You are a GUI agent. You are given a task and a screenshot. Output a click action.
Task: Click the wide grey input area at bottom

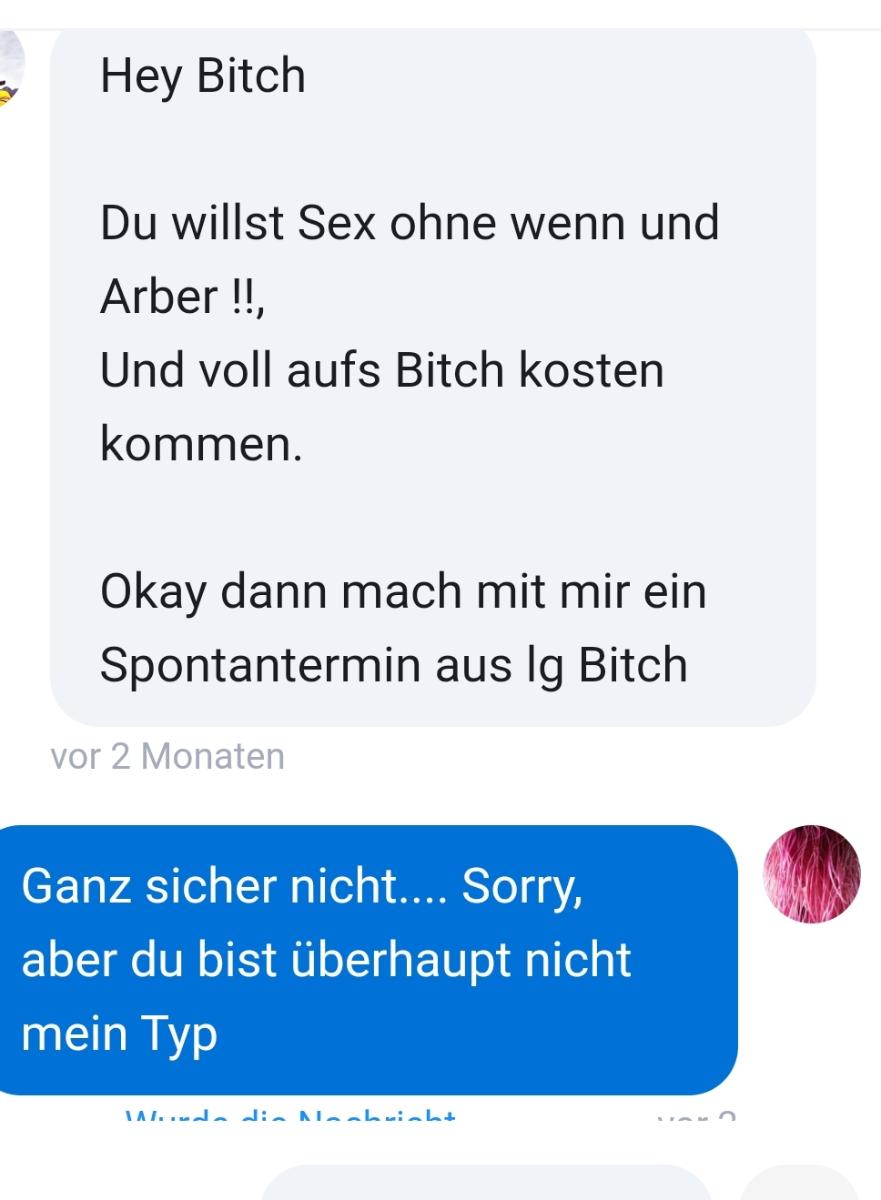tap(486, 1183)
